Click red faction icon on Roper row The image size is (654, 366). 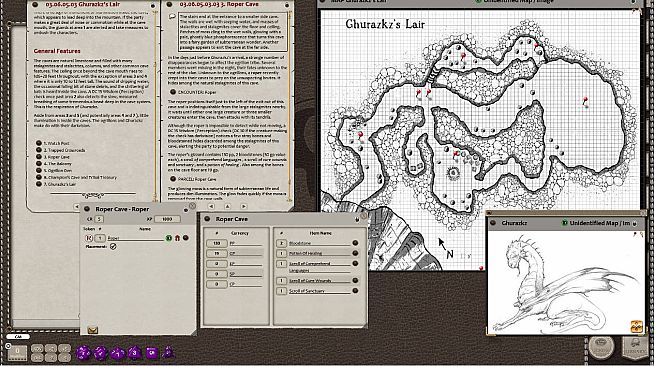coord(177,238)
